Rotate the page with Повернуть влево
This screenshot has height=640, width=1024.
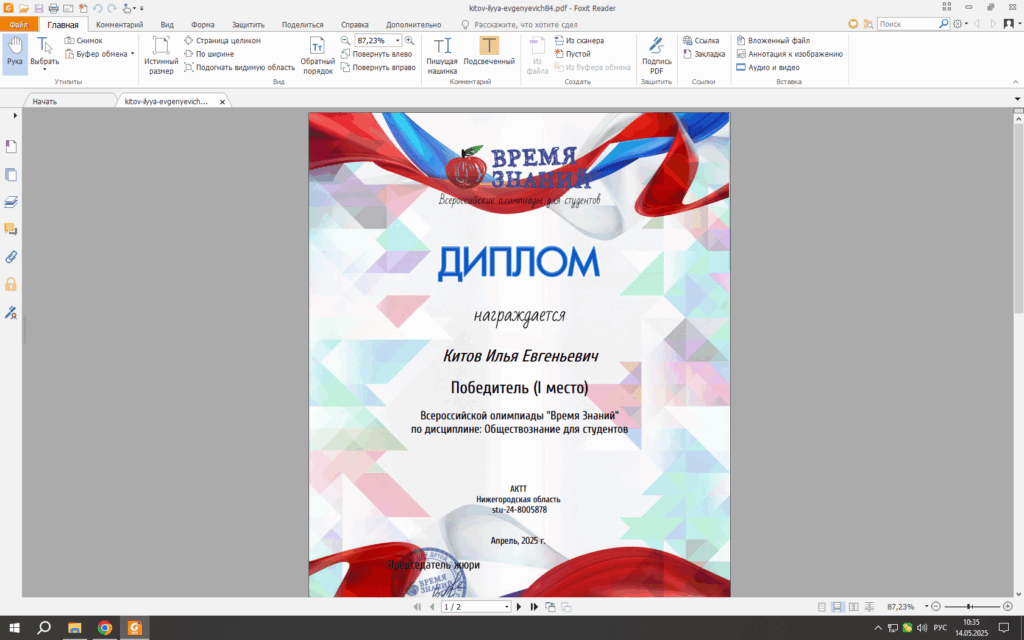click(x=377, y=54)
